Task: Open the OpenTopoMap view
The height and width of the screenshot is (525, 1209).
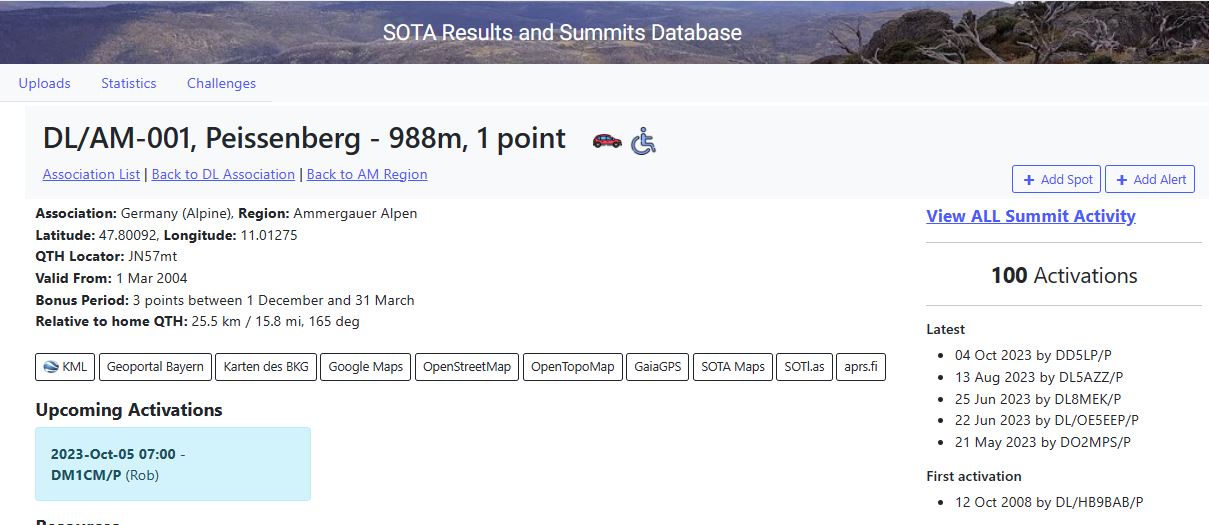Action: tap(572, 367)
